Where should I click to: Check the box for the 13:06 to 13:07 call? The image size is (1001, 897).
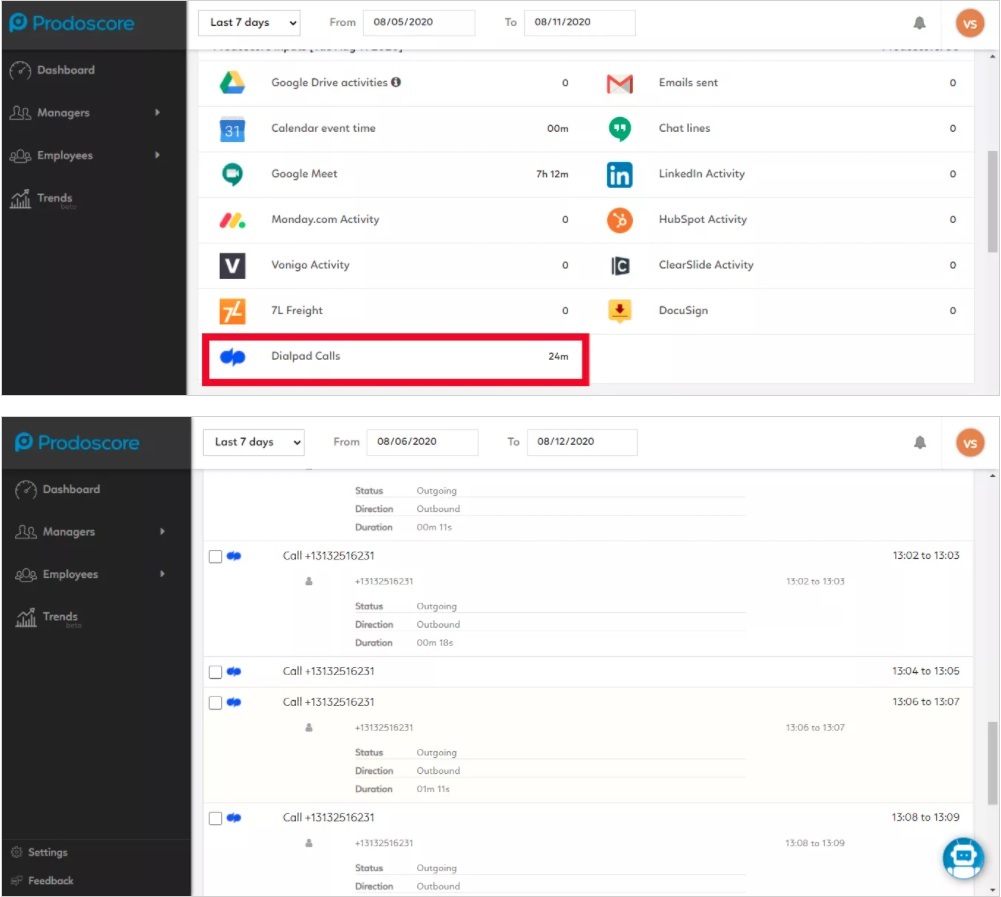pos(215,703)
